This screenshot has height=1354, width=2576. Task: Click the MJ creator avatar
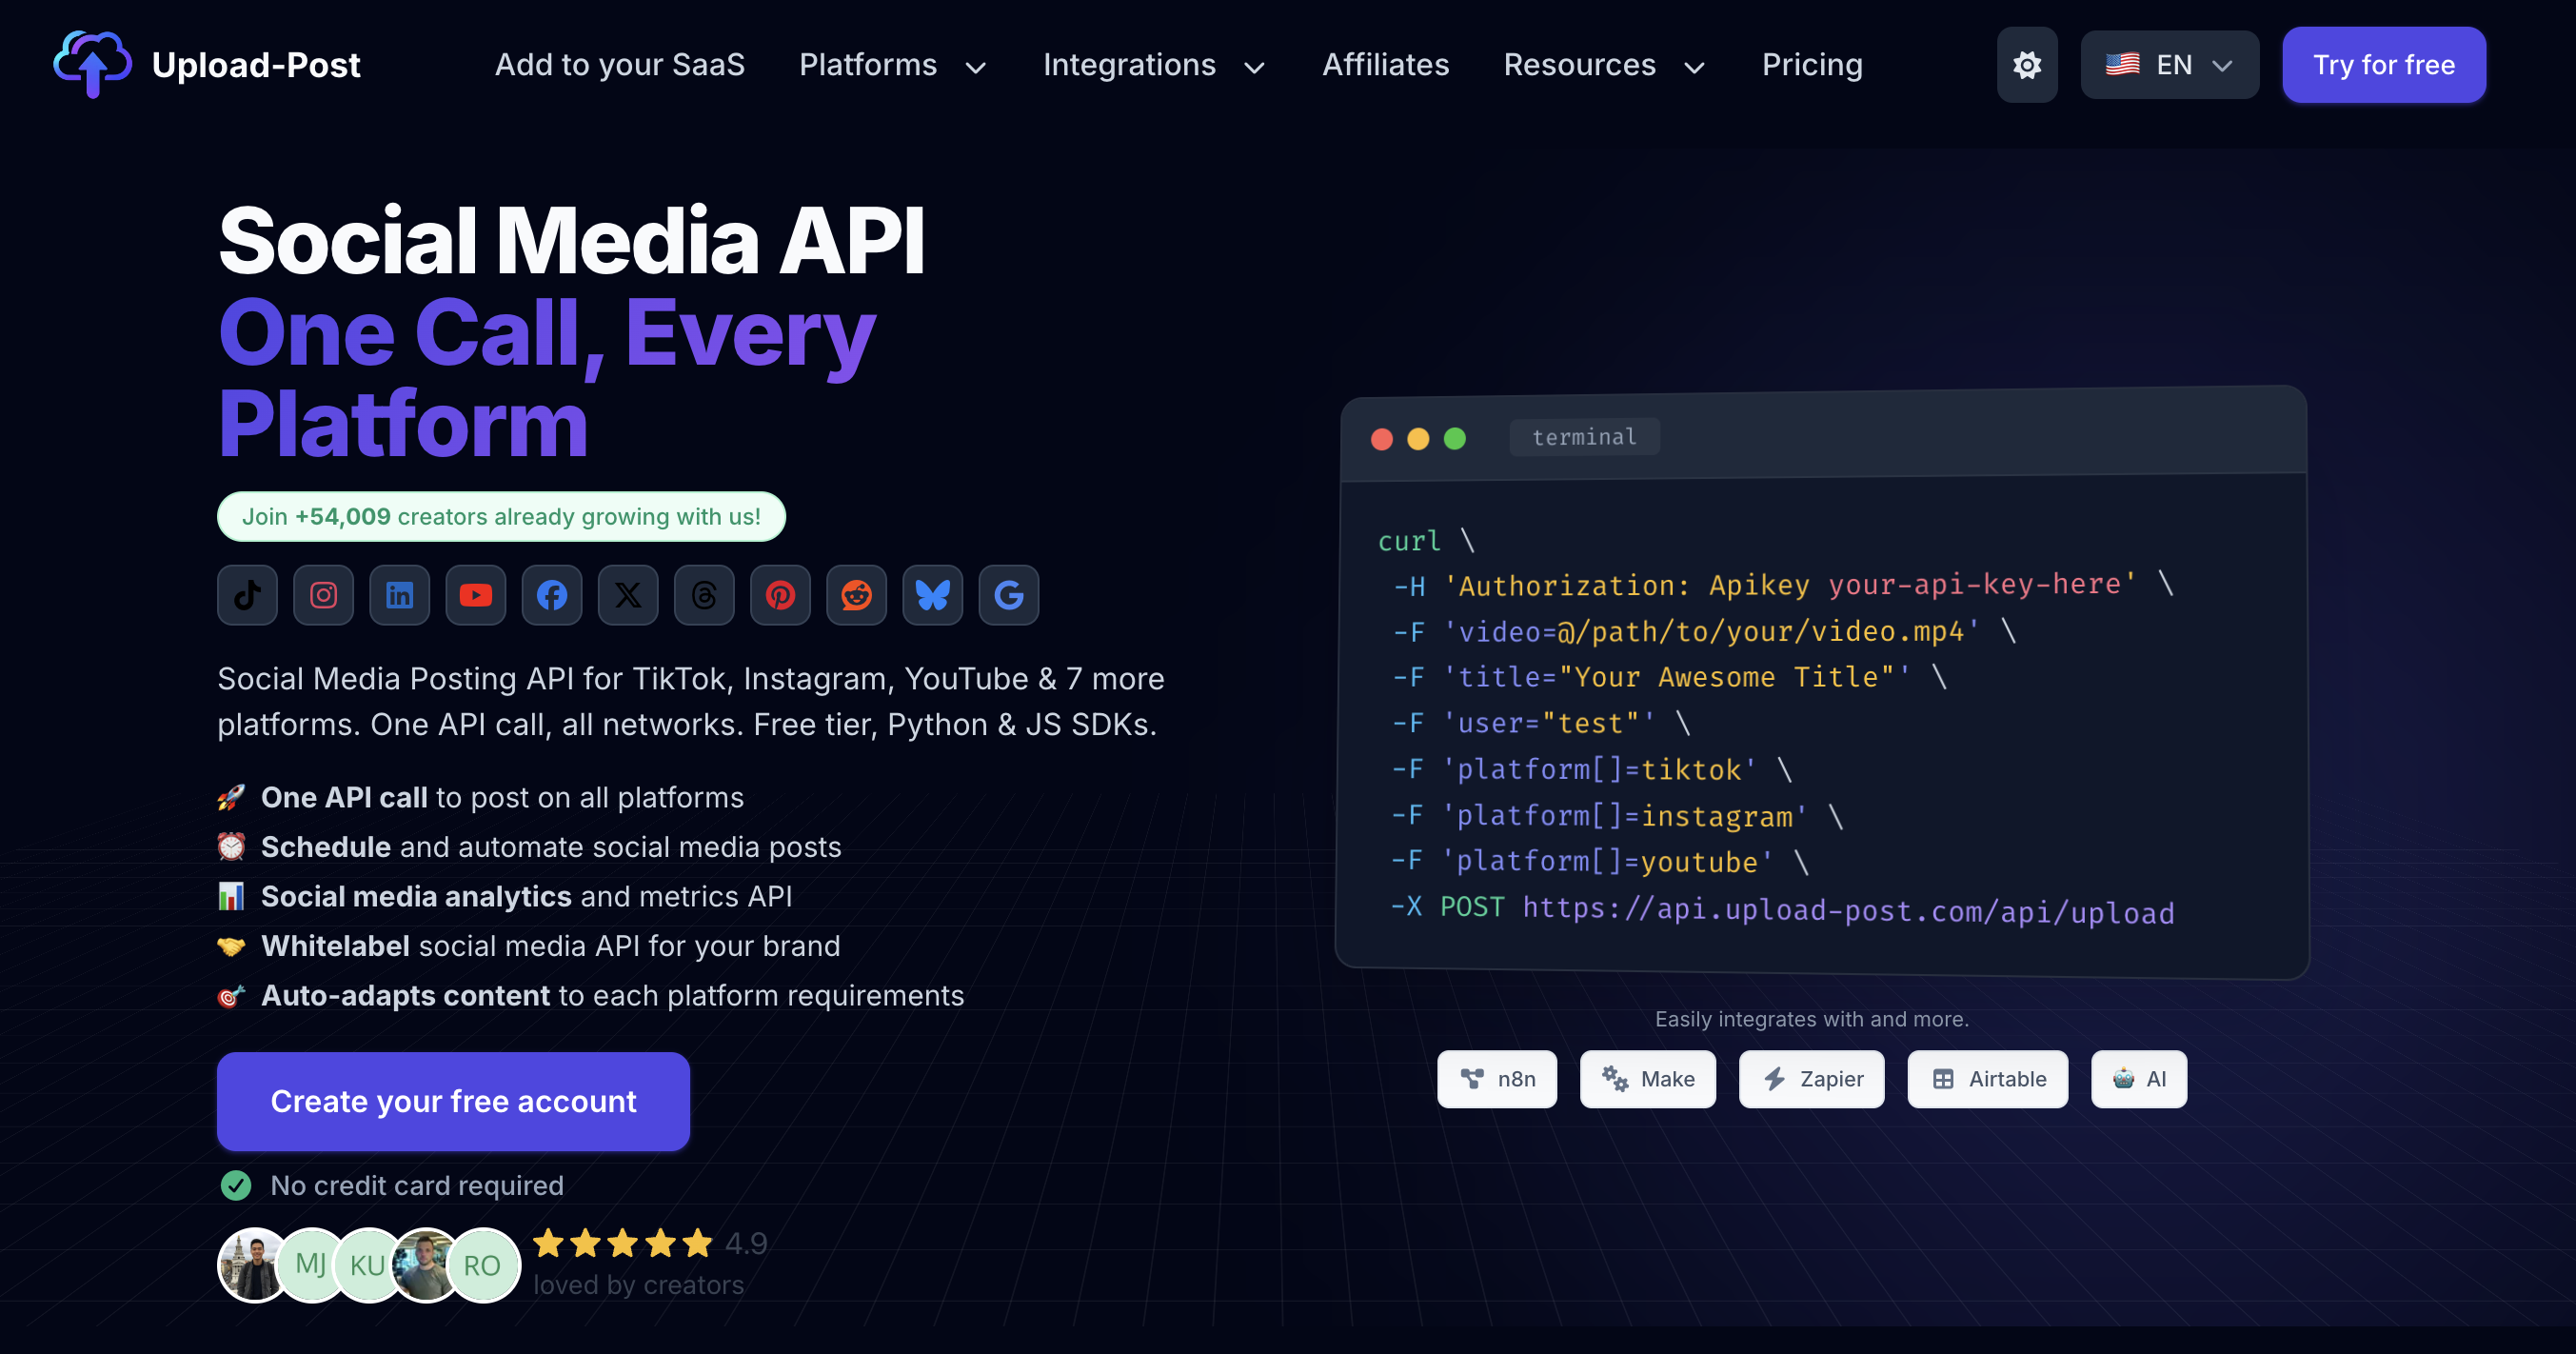tap(311, 1265)
